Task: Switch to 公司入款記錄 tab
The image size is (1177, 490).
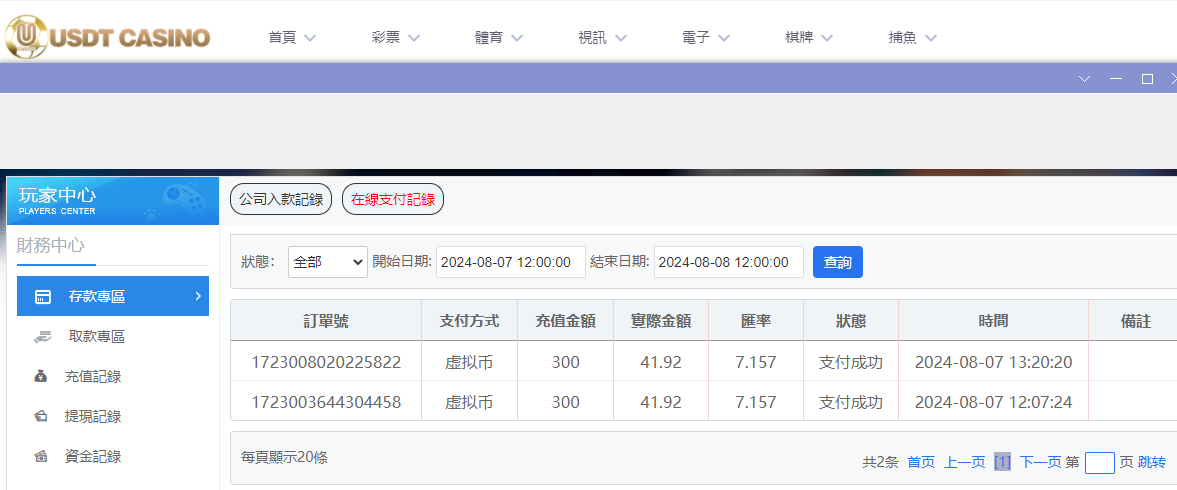Action: click(281, 199)
